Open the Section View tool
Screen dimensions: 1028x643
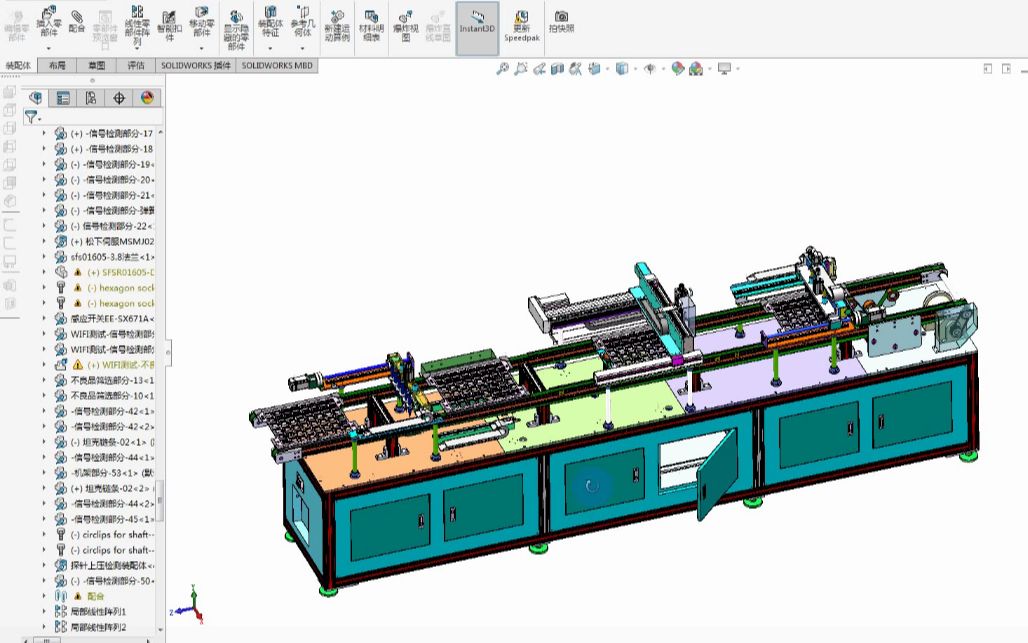[x=558, y=68]
